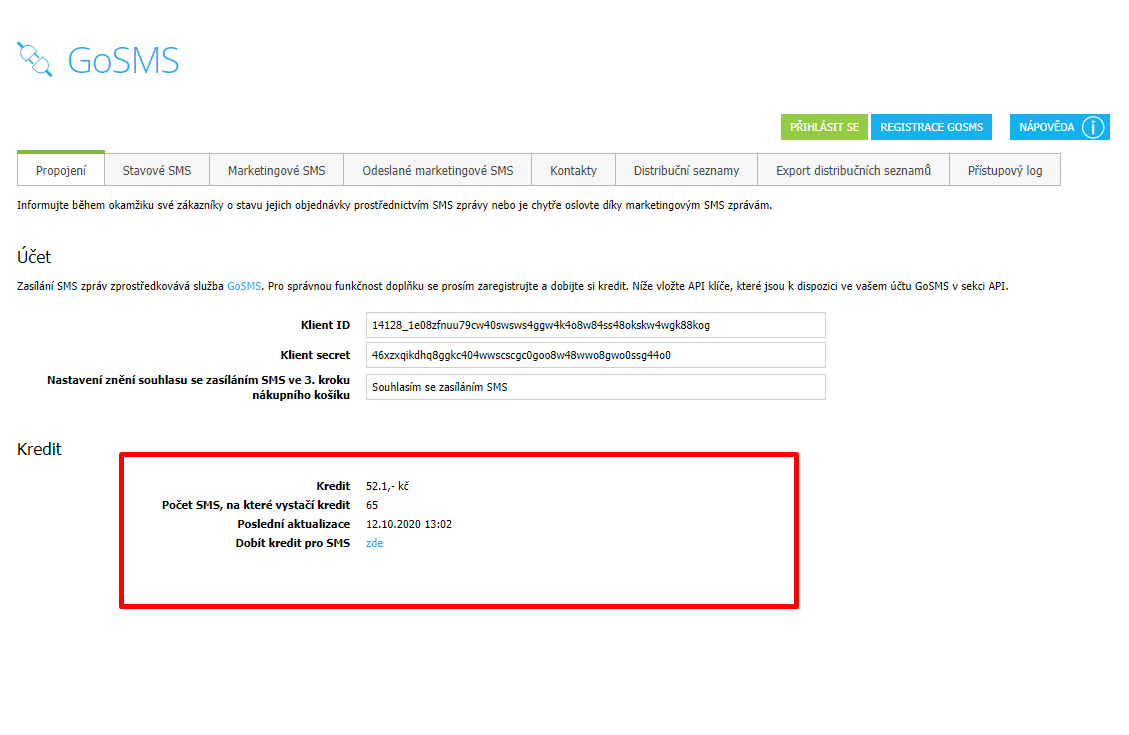Image resolution: width=1129 pixels, height=735 pixels.
Task: Click the GoSMS plug logo icon
Action: (35, 59)
